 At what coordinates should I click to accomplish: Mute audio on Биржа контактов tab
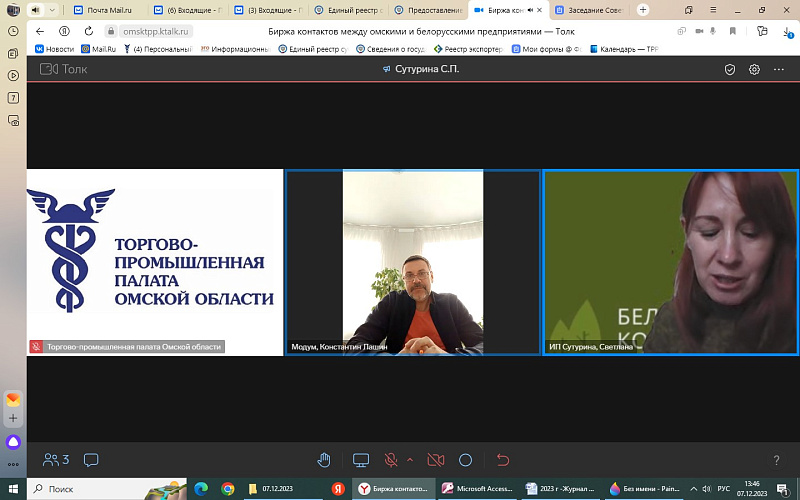pos(530,10)
